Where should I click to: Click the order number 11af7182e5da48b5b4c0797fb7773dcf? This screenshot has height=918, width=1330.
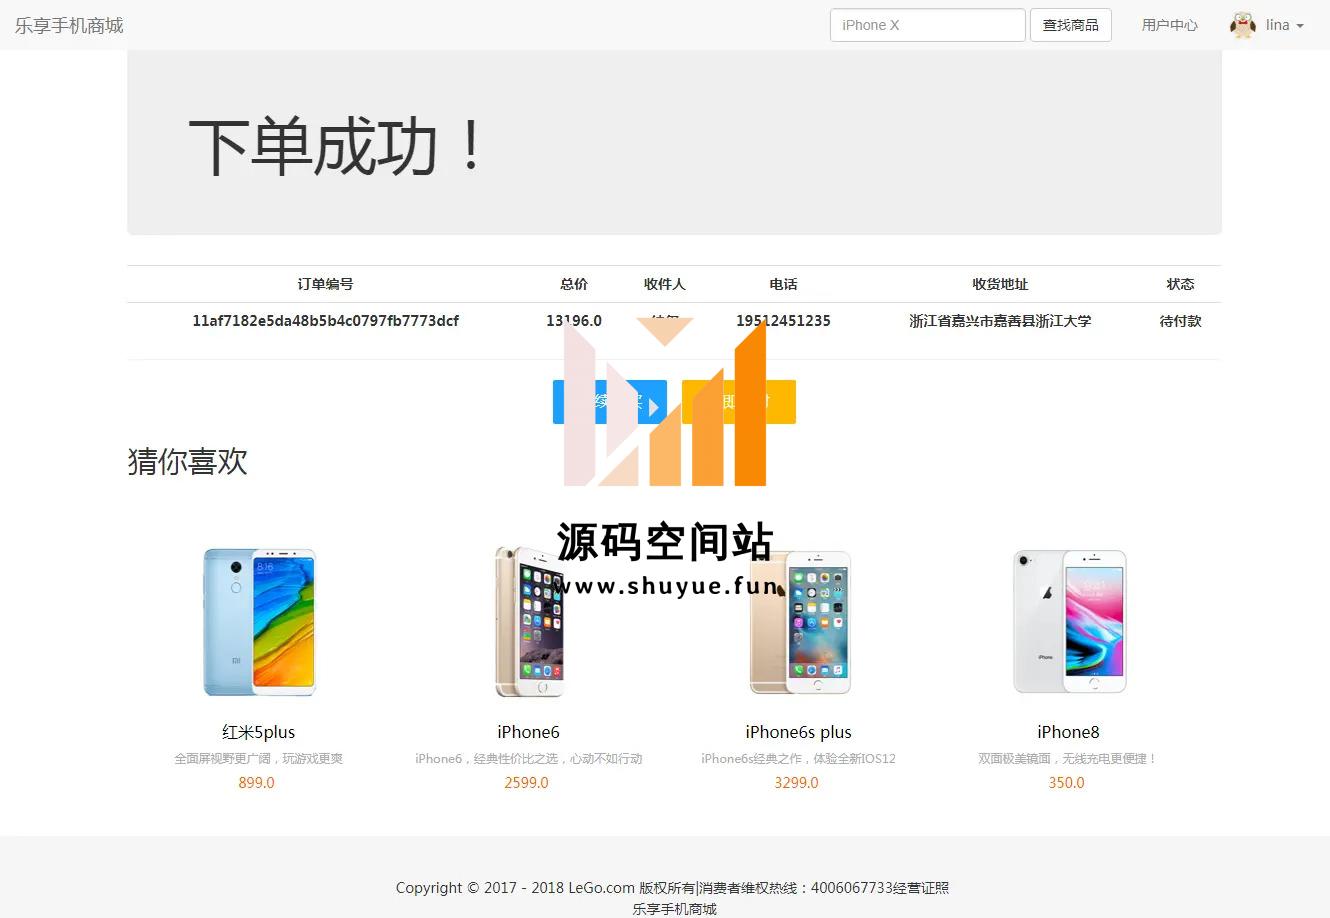click(325, 321)
